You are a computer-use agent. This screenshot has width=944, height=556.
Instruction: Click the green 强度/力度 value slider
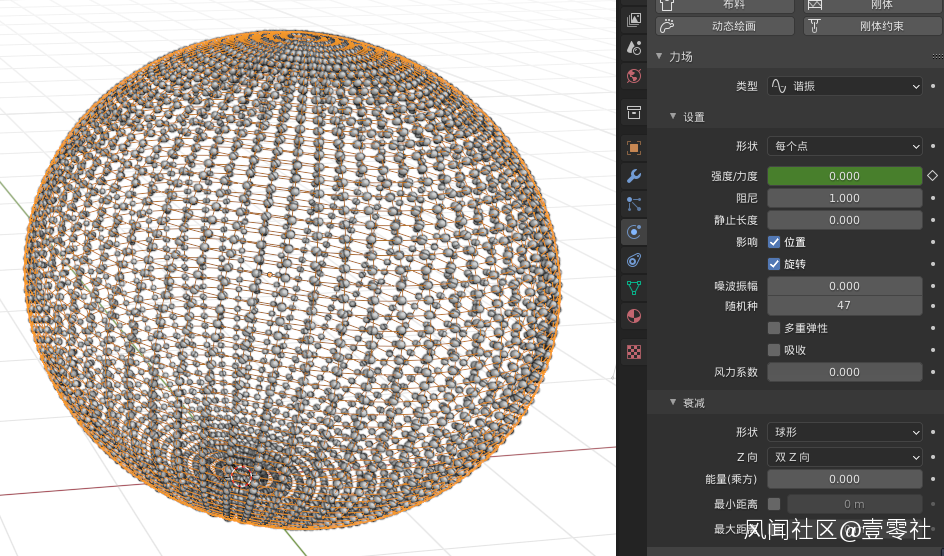(844, 176)
